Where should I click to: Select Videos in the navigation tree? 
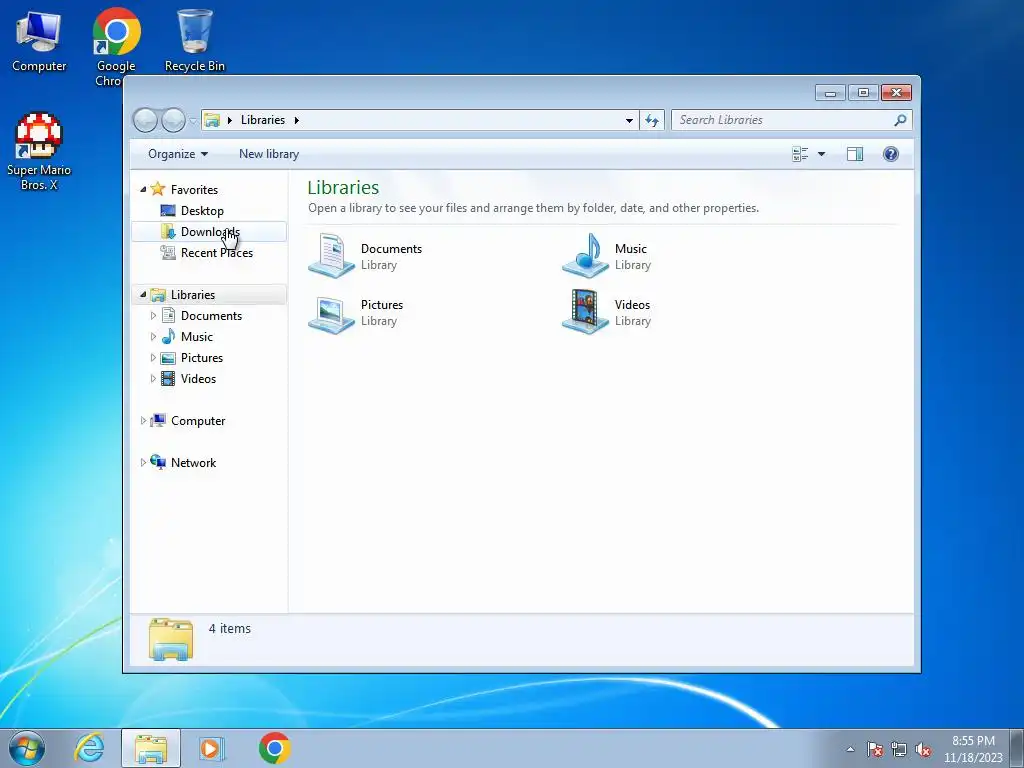[198, 379]
